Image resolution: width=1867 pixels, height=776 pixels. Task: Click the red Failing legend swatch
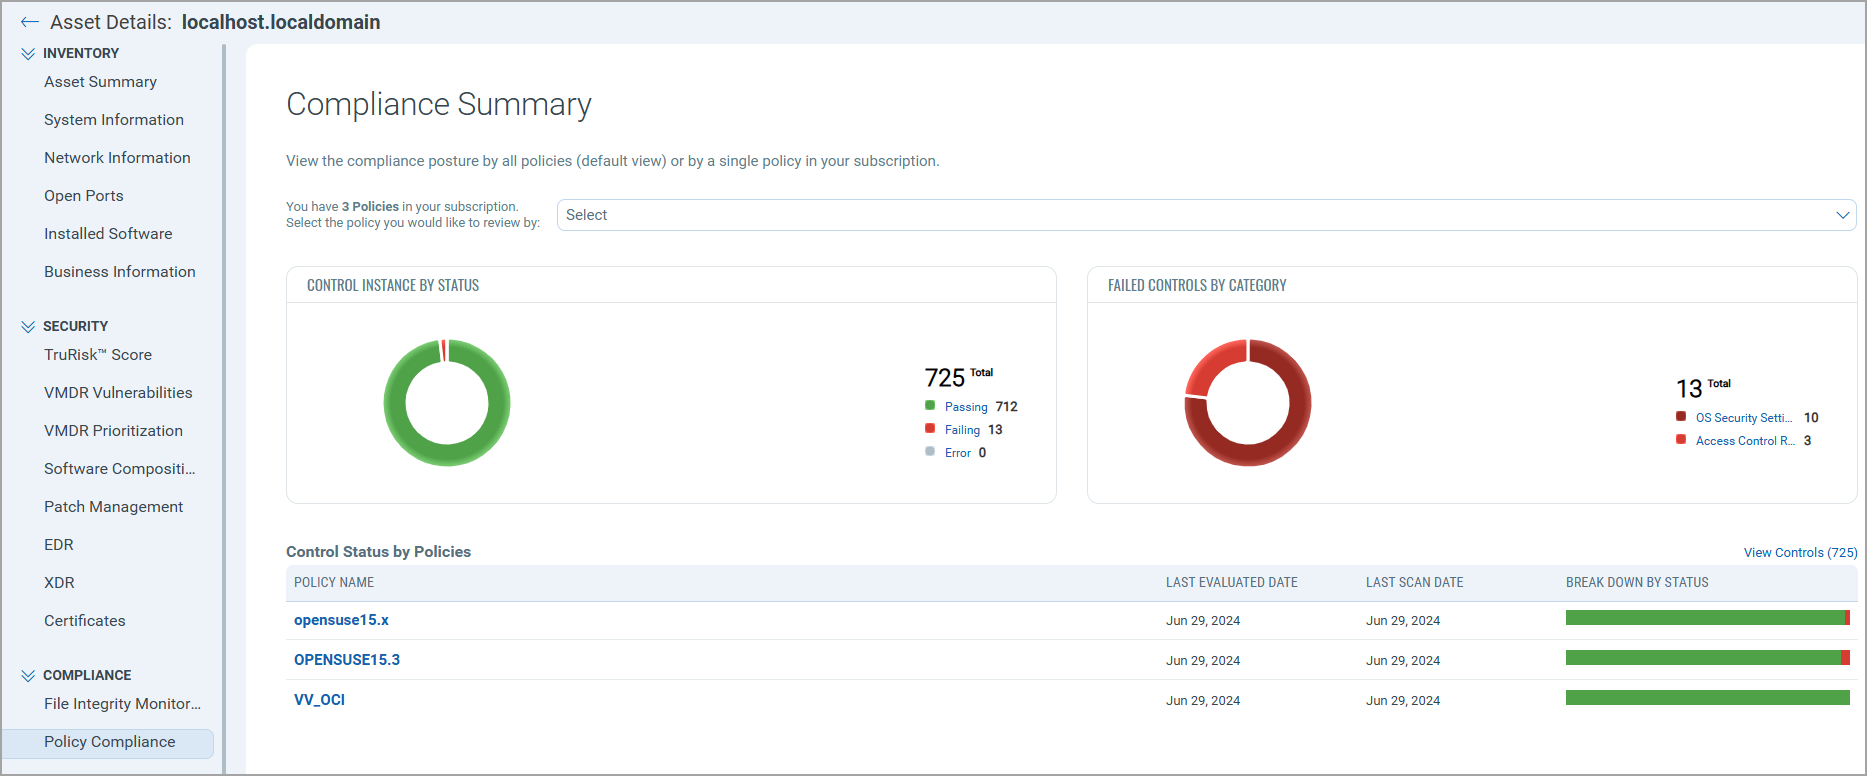[x=930, y=429]
